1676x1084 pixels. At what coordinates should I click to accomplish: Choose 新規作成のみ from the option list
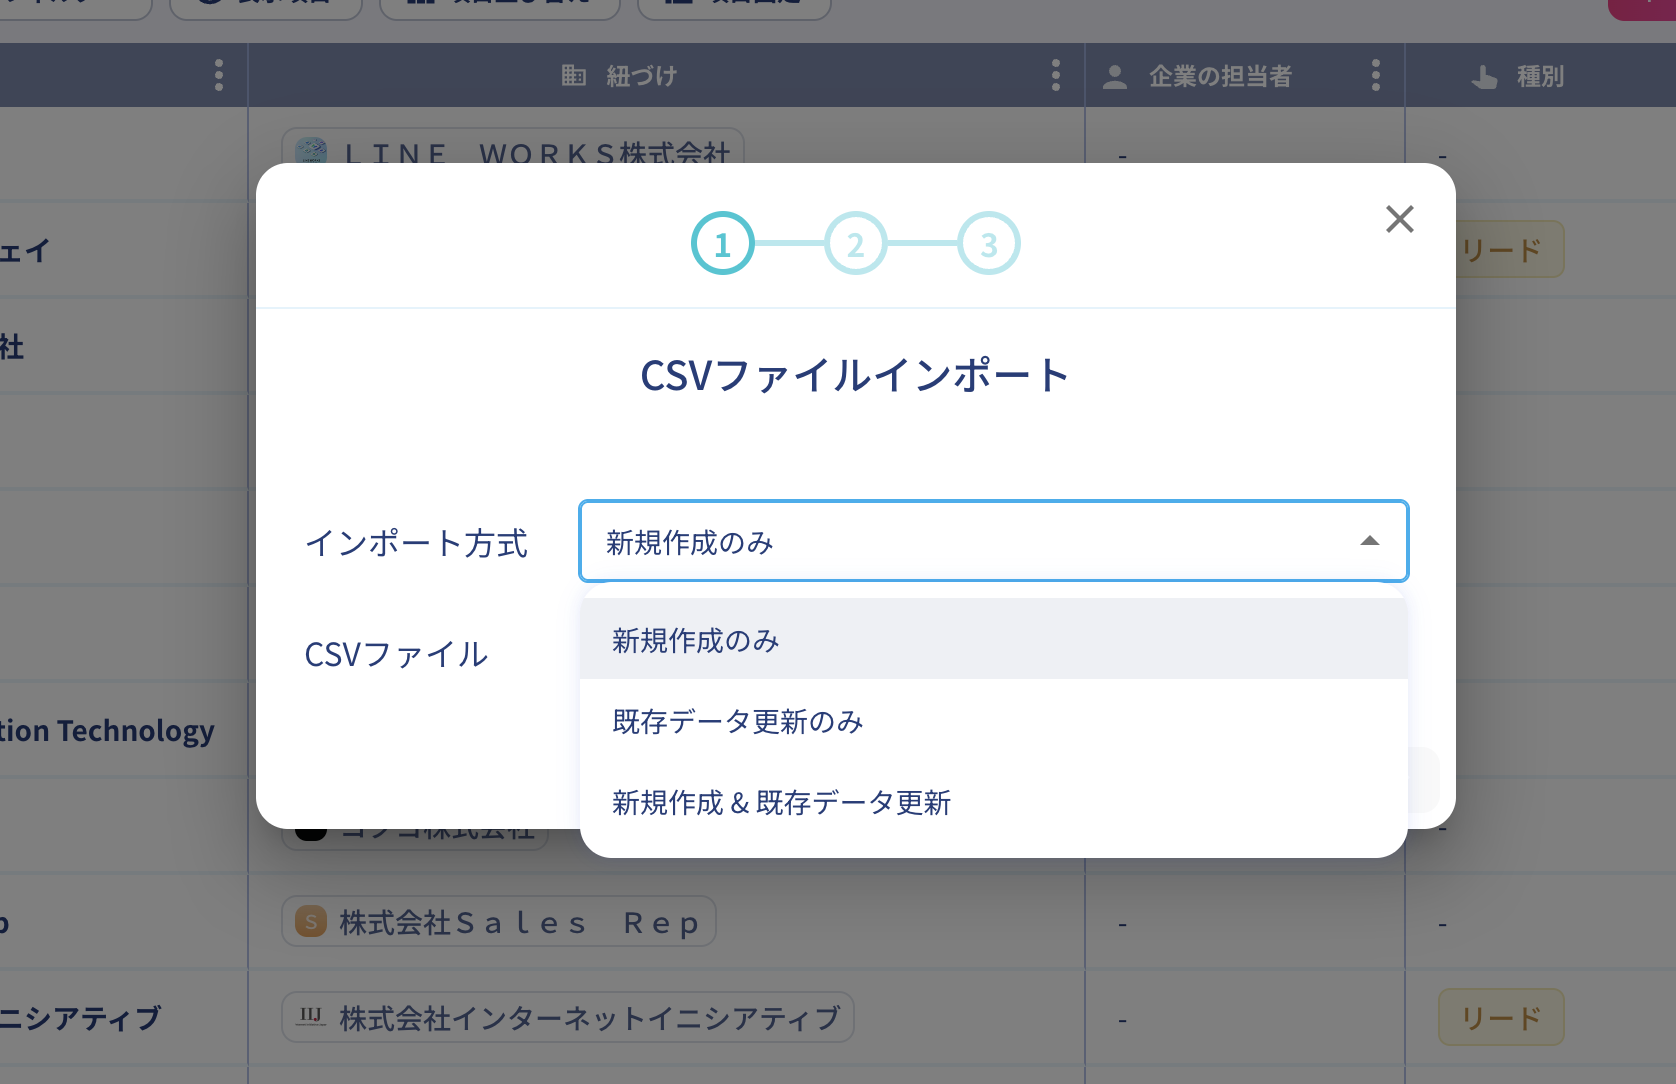tap(993, 639)
